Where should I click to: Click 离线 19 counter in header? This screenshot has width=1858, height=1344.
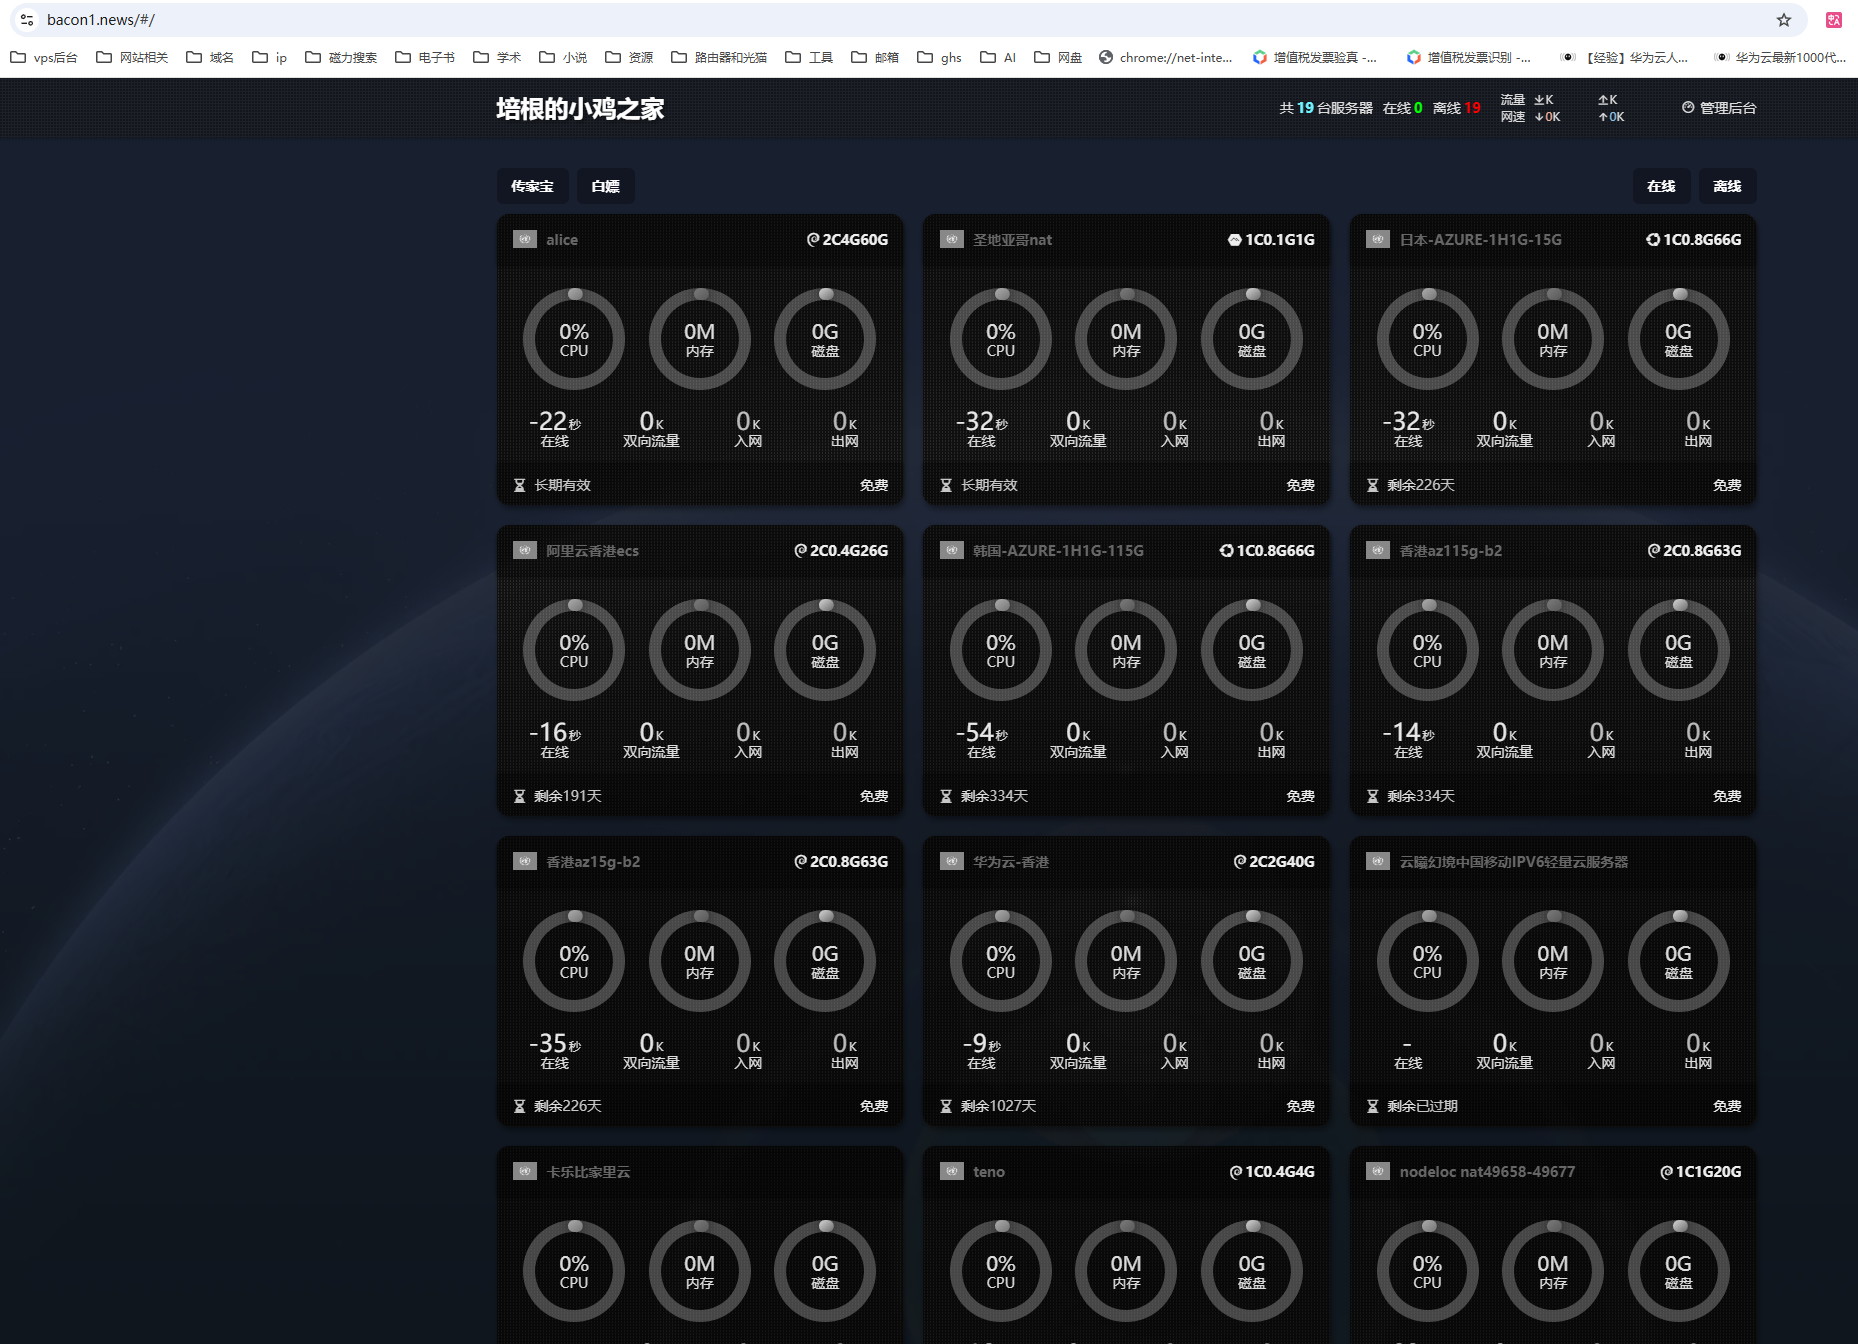click(x=1457, y=108)
